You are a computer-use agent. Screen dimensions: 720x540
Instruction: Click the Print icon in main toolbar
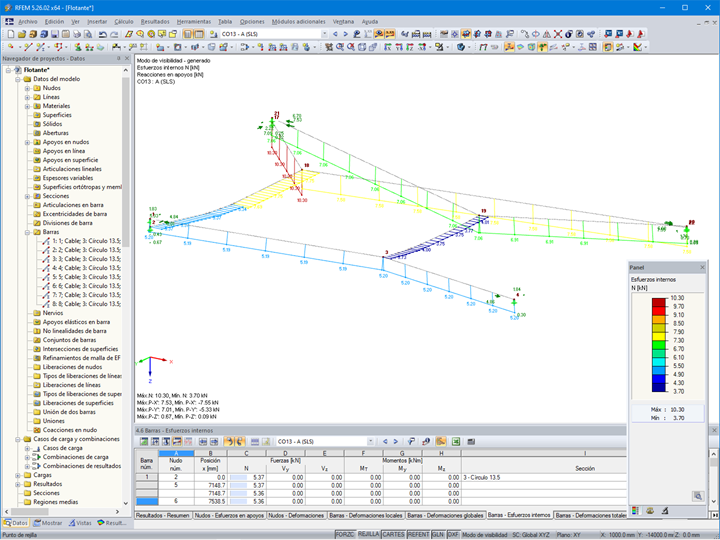coord(77,34)
